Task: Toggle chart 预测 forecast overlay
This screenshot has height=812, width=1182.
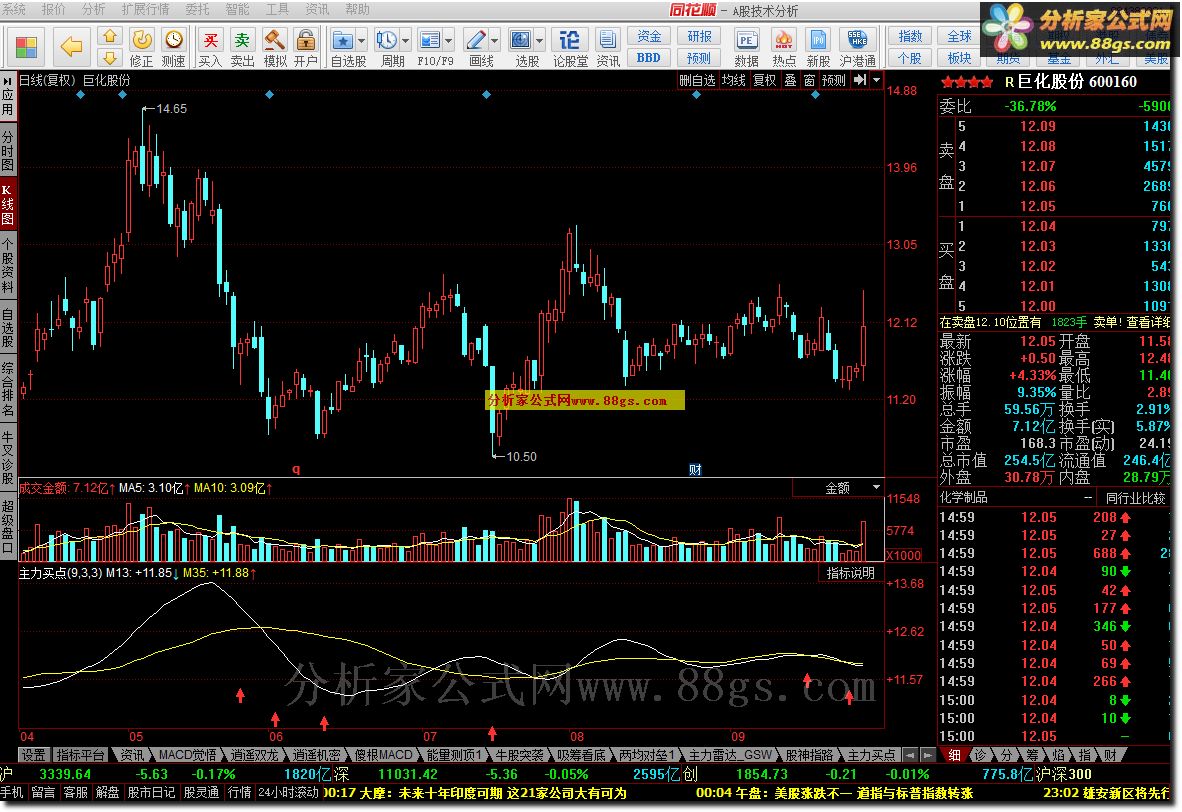Action: (834, 80)
